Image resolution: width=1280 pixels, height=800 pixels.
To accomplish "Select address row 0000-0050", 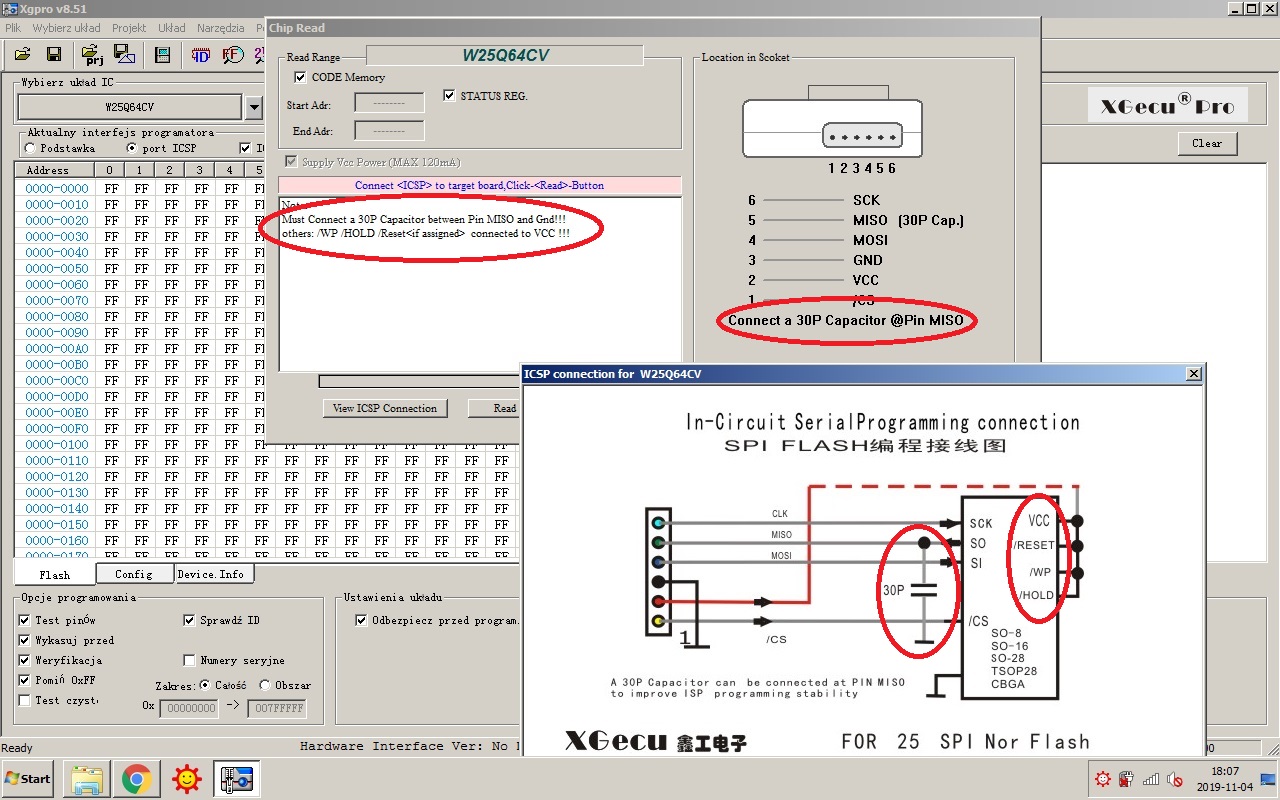I will point(57,268).
